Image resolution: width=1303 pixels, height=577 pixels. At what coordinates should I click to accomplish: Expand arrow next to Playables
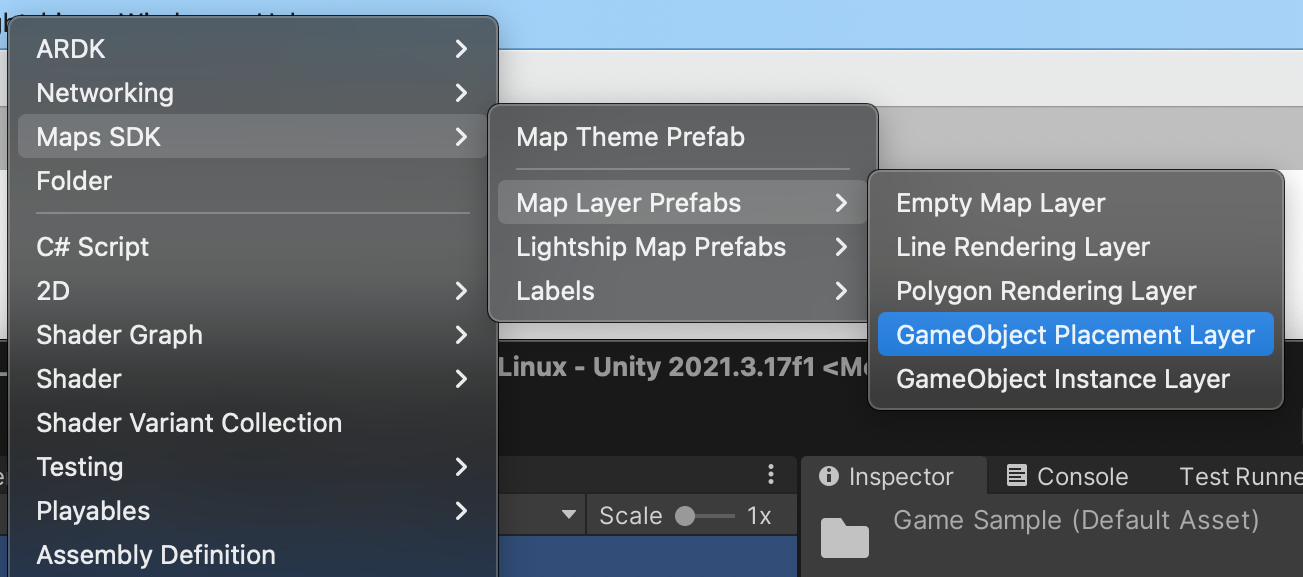(x=461, y=511)
